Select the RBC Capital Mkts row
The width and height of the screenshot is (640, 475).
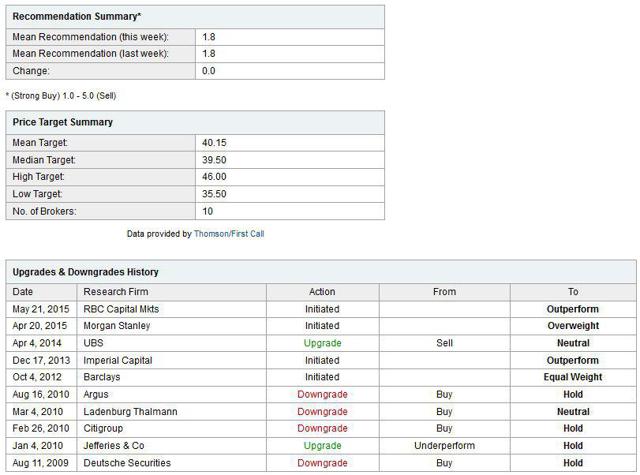point(321,309)
